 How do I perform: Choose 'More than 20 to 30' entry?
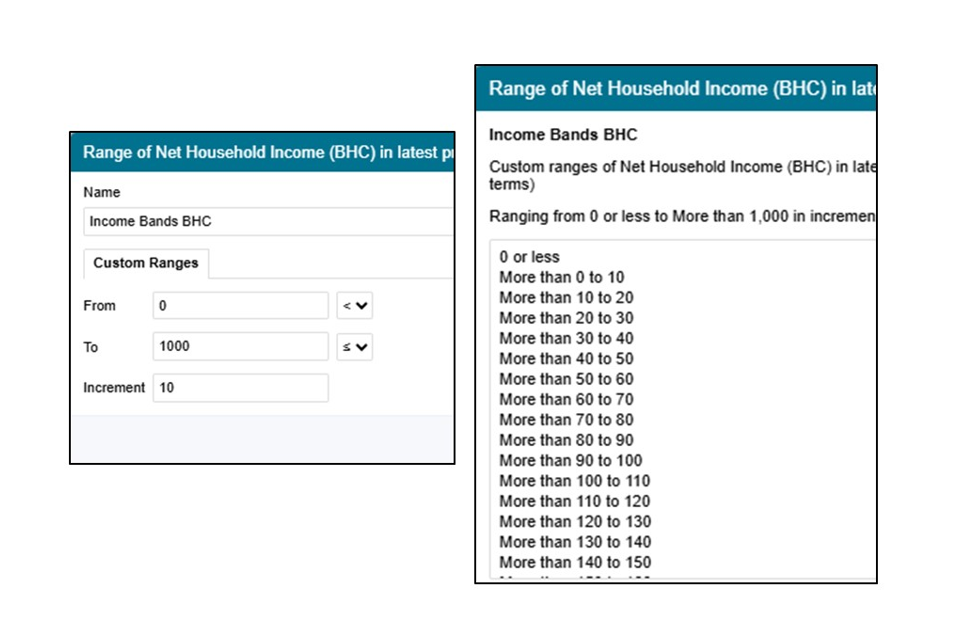coord(566,318)
